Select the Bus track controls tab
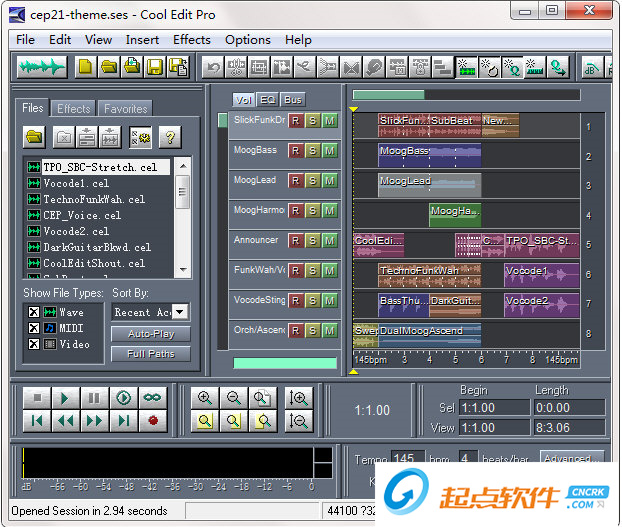 [x=293, y=100]
